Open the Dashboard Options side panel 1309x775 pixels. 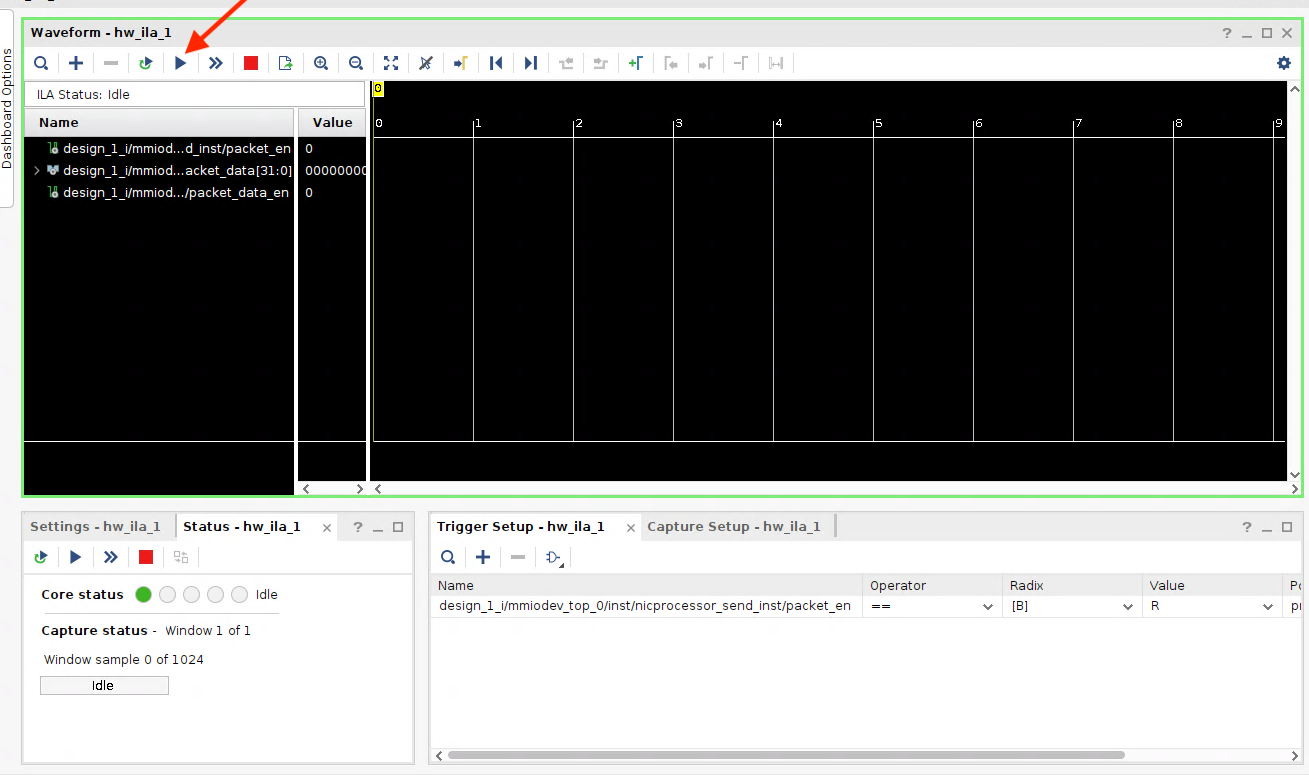pos(7,108)
